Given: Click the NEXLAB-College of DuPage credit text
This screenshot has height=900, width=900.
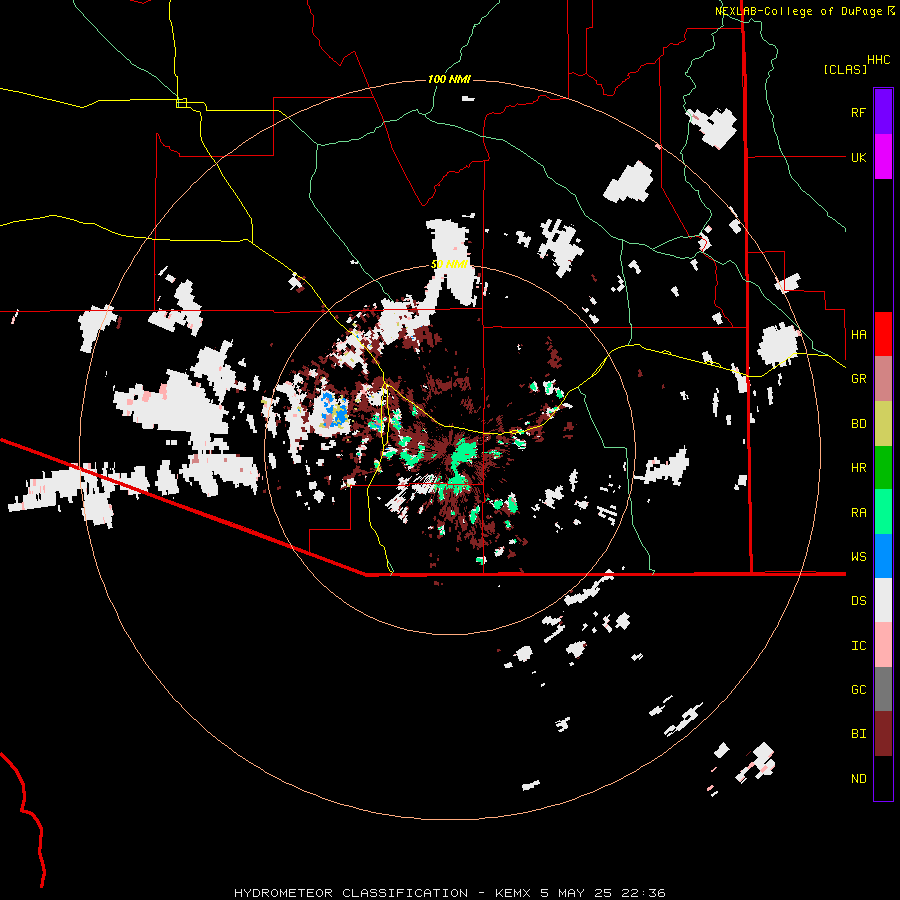Looking at the screenshot, I should coord(798,11).
